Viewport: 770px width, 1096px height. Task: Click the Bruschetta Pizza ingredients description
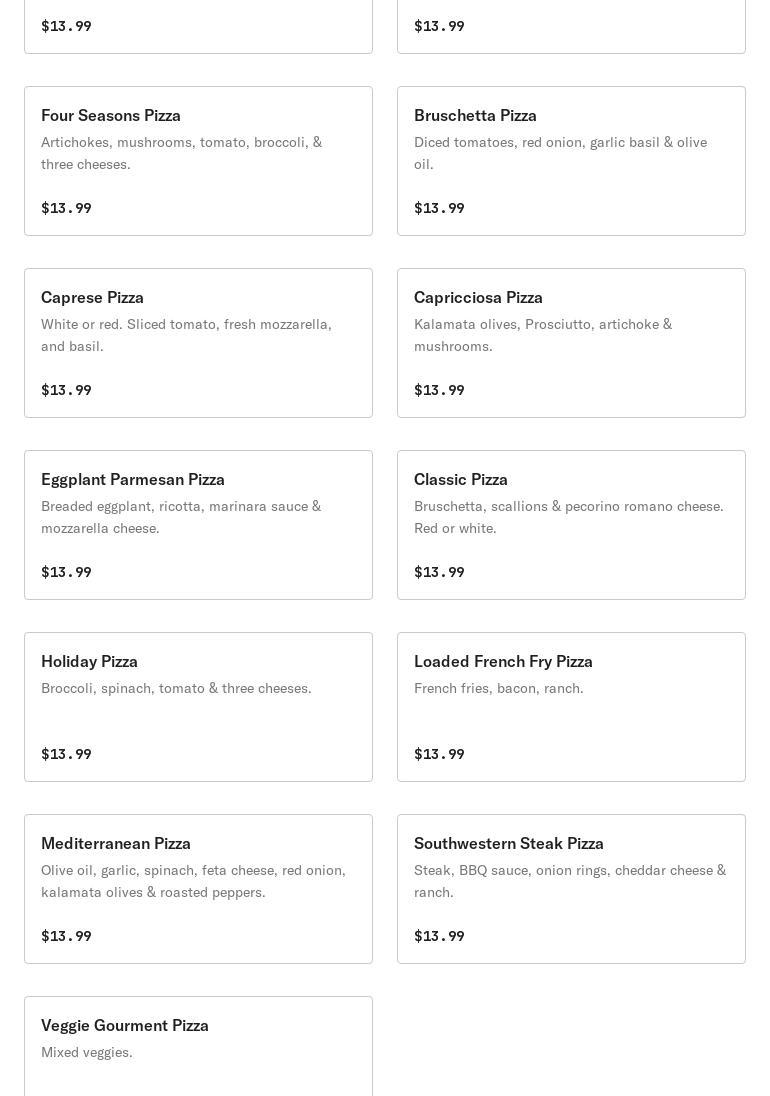coord(560,153)
